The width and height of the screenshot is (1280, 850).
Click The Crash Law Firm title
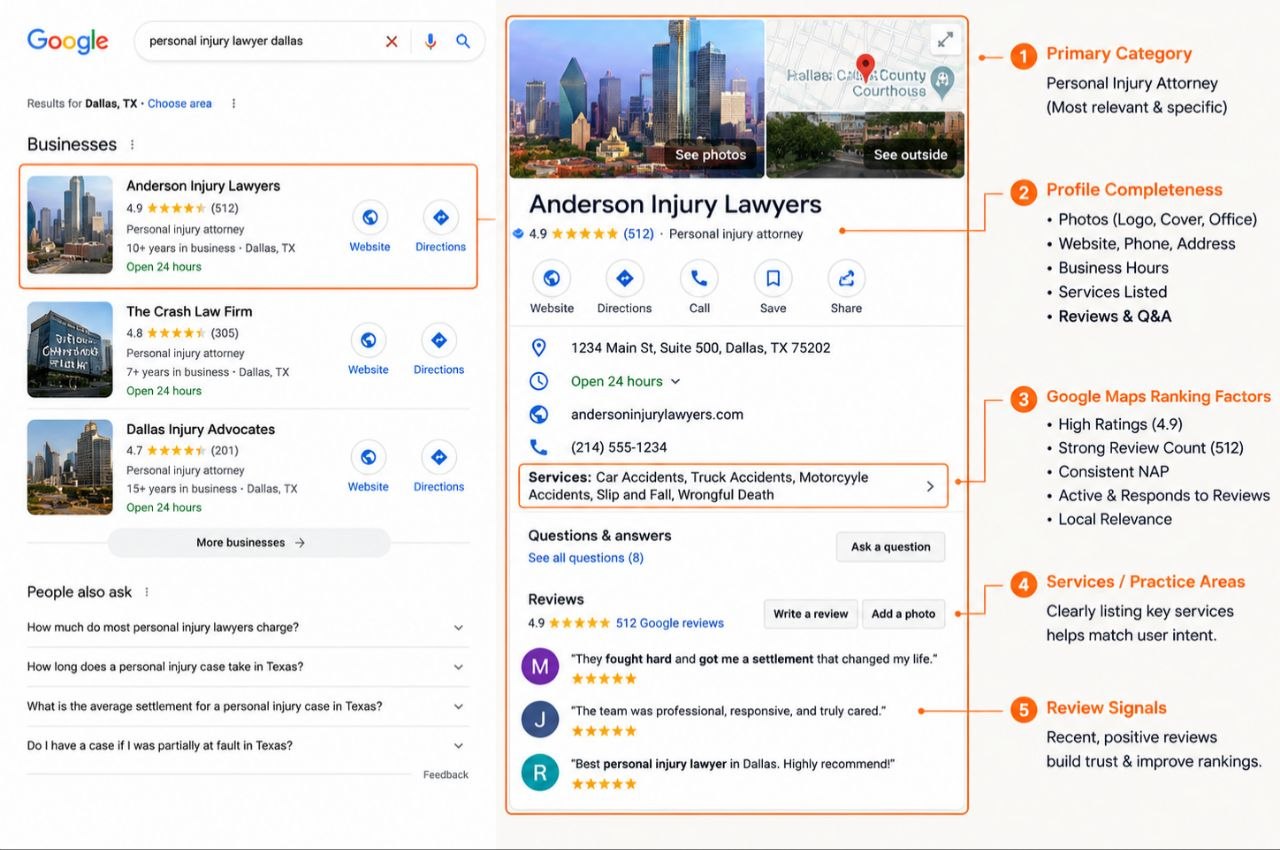point(189,311)
